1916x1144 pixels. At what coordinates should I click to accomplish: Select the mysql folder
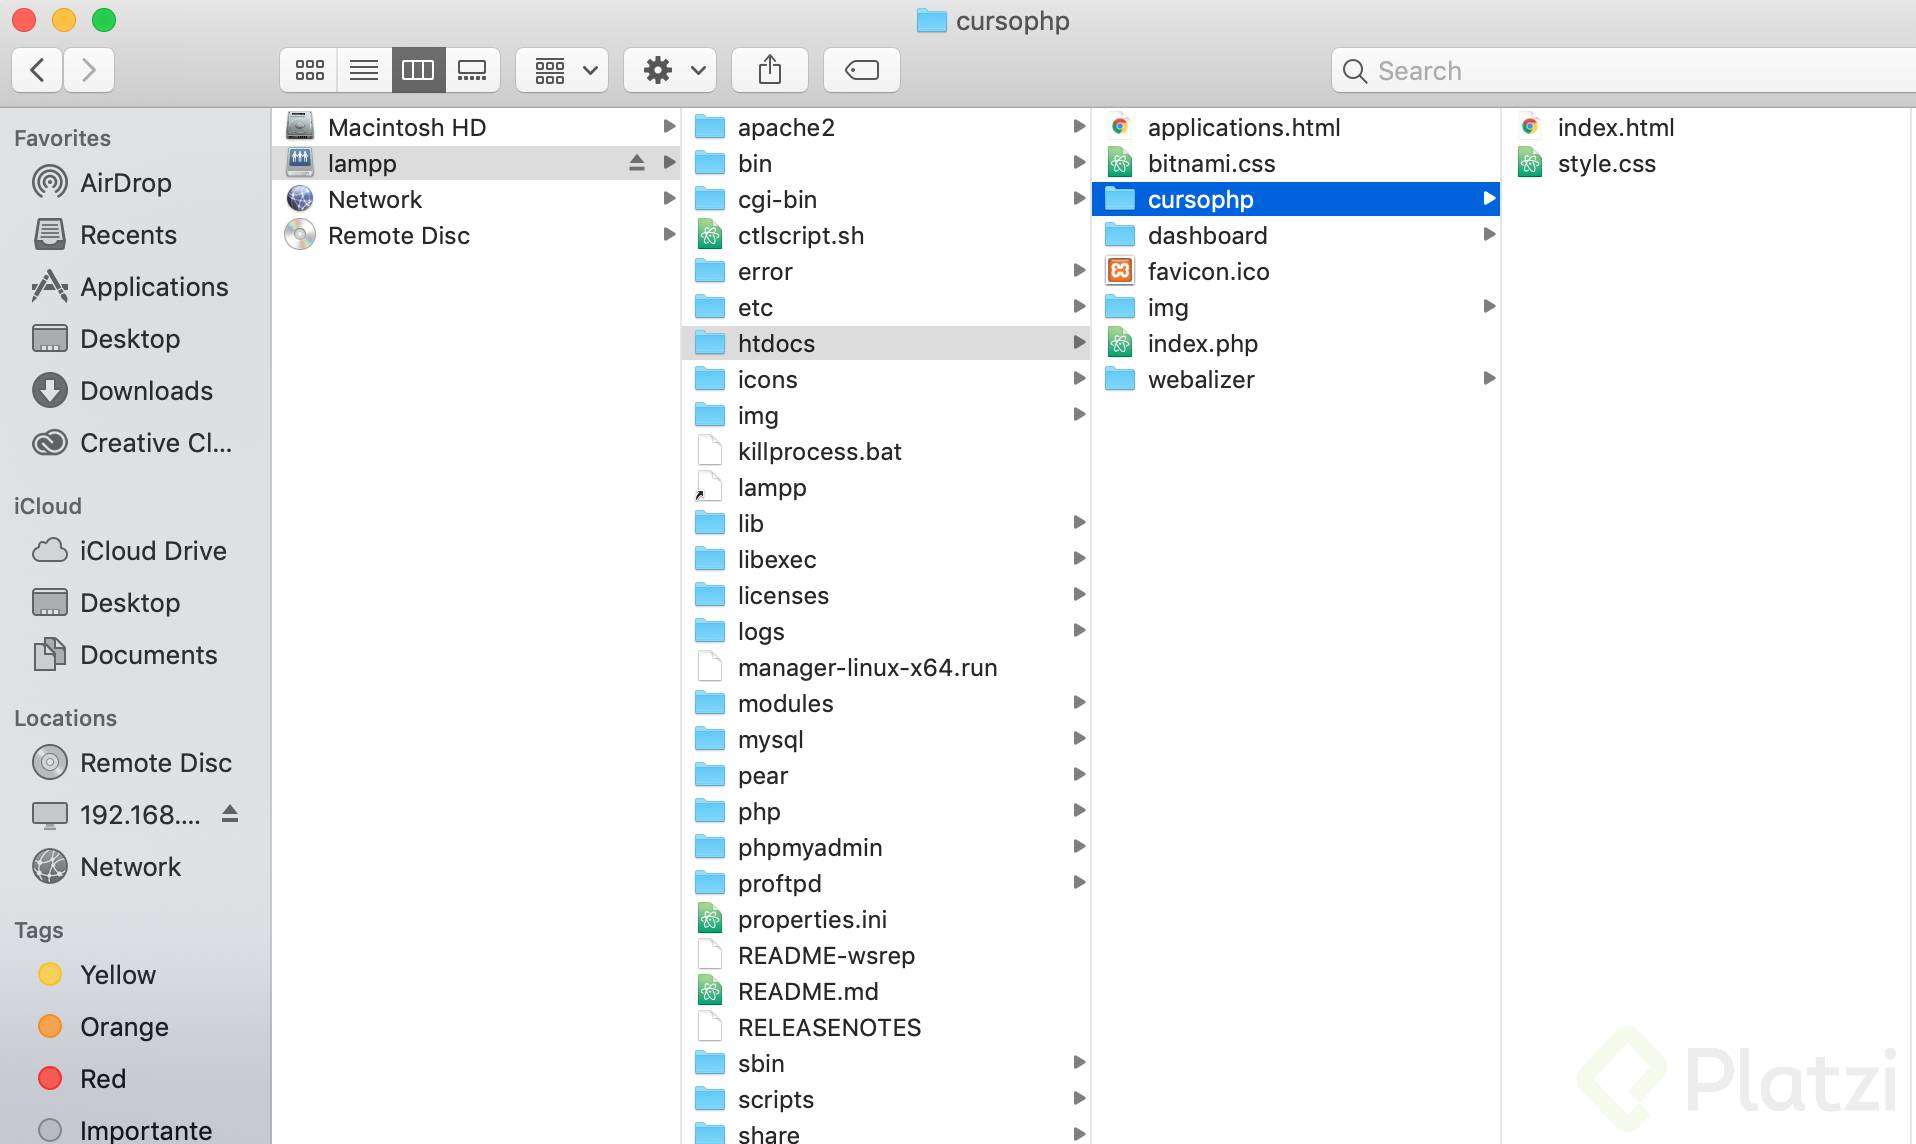886,739
